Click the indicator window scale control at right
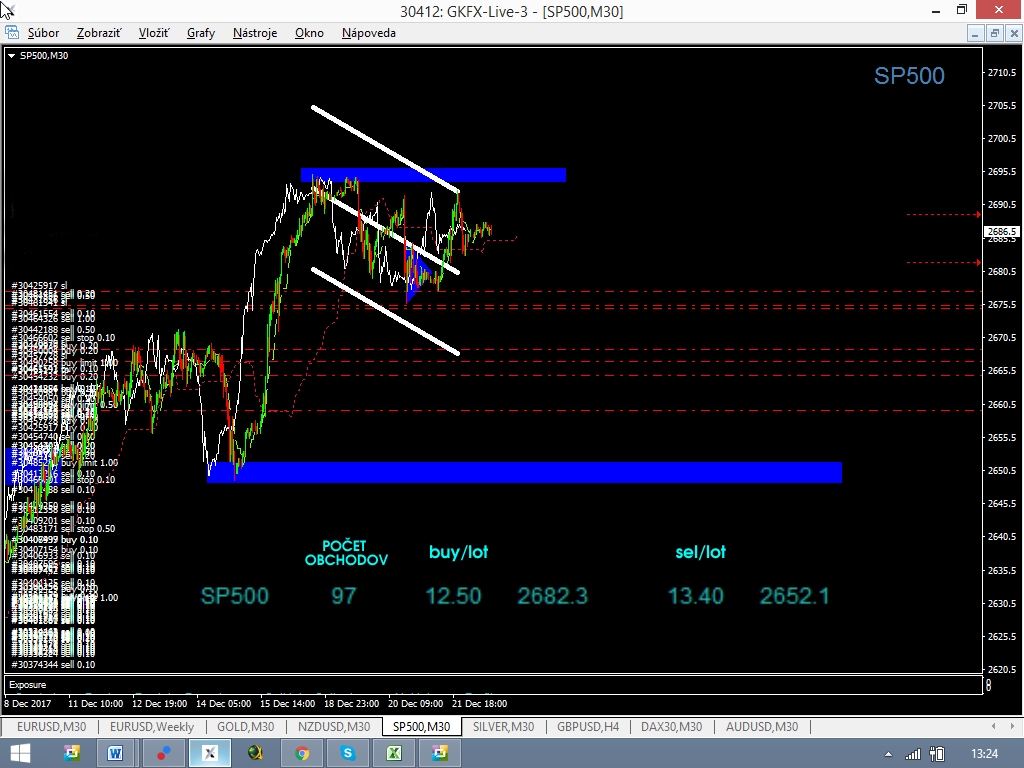This screenshot has width=1024, height=768. (989, 685)
